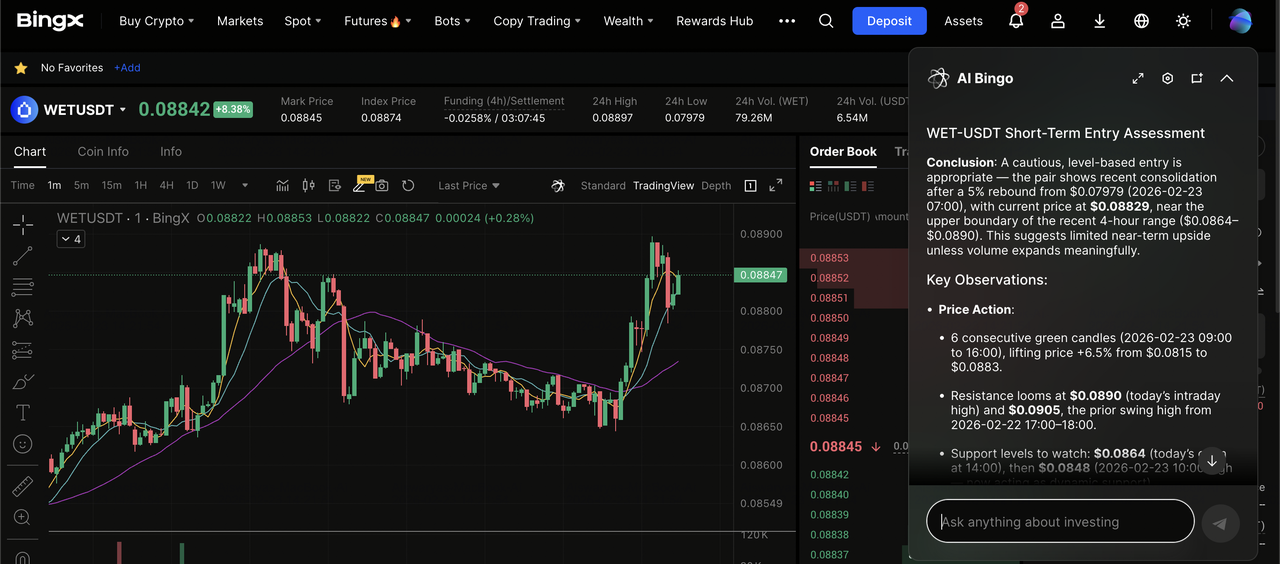Open the chart indicators icon

click(x=283, y=185)
